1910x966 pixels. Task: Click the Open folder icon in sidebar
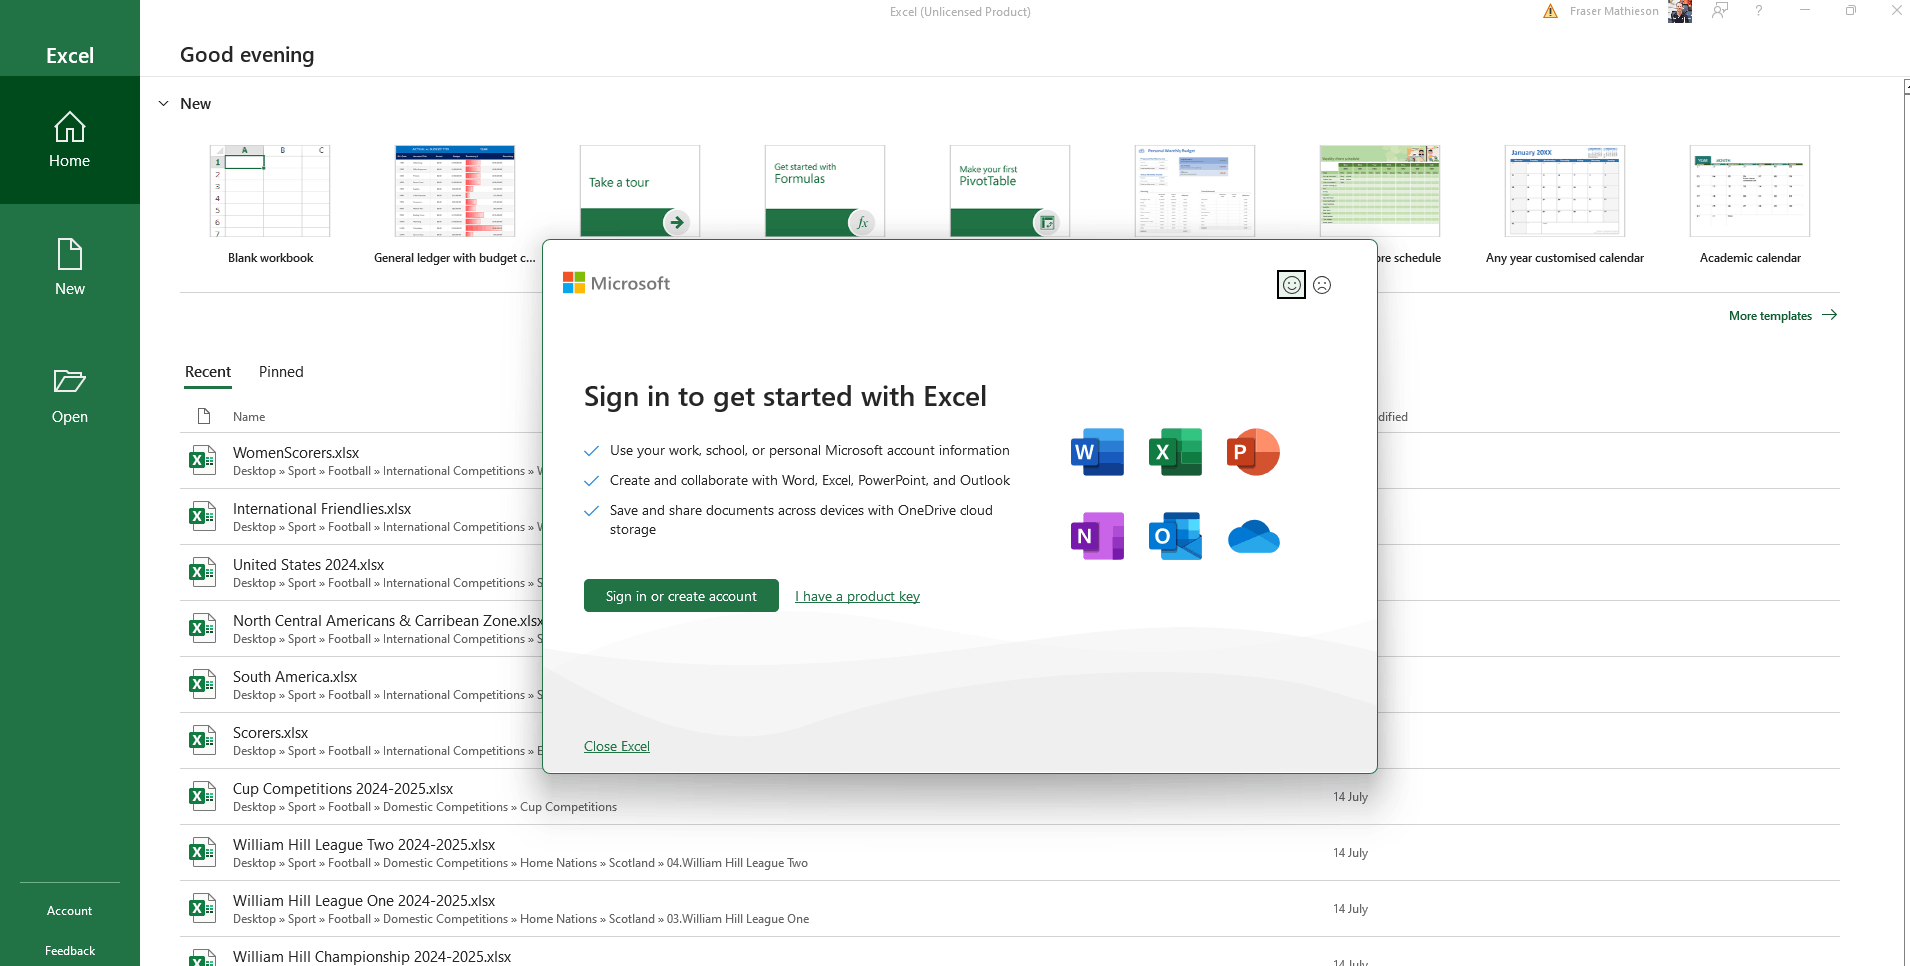pyautogui.click(x=70, y=381)
